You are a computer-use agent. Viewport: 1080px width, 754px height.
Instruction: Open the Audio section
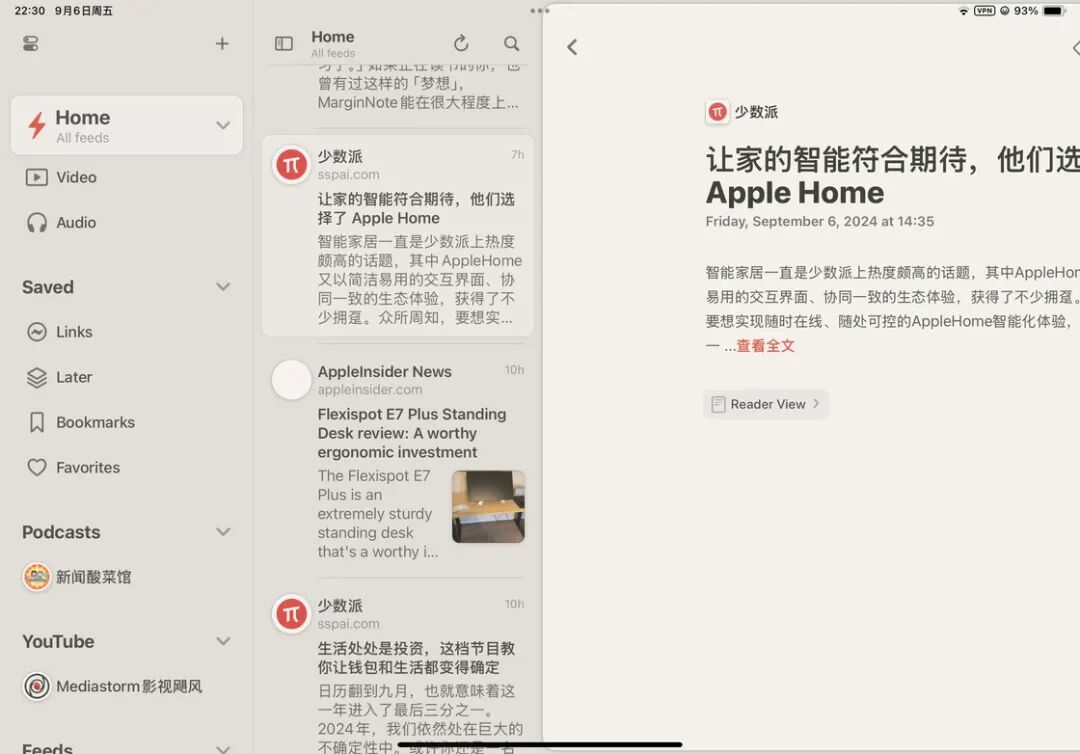[x=127, y=222]
